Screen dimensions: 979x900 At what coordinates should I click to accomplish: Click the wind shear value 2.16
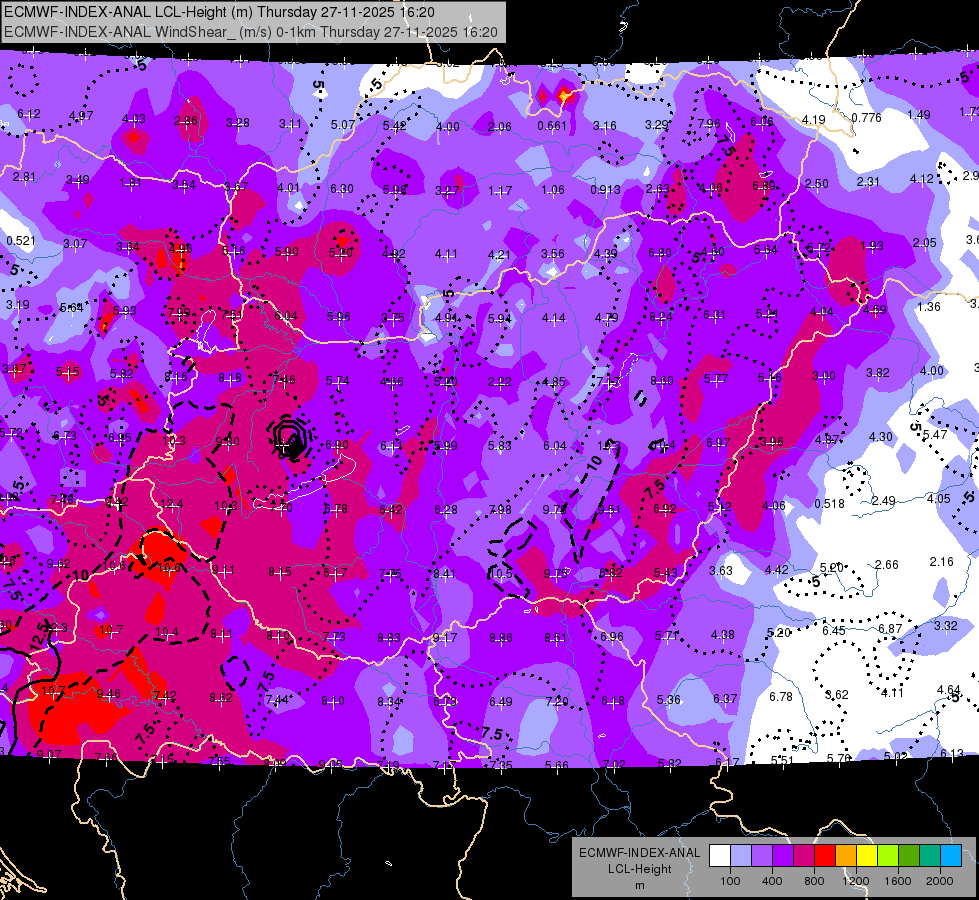(942, 561)
